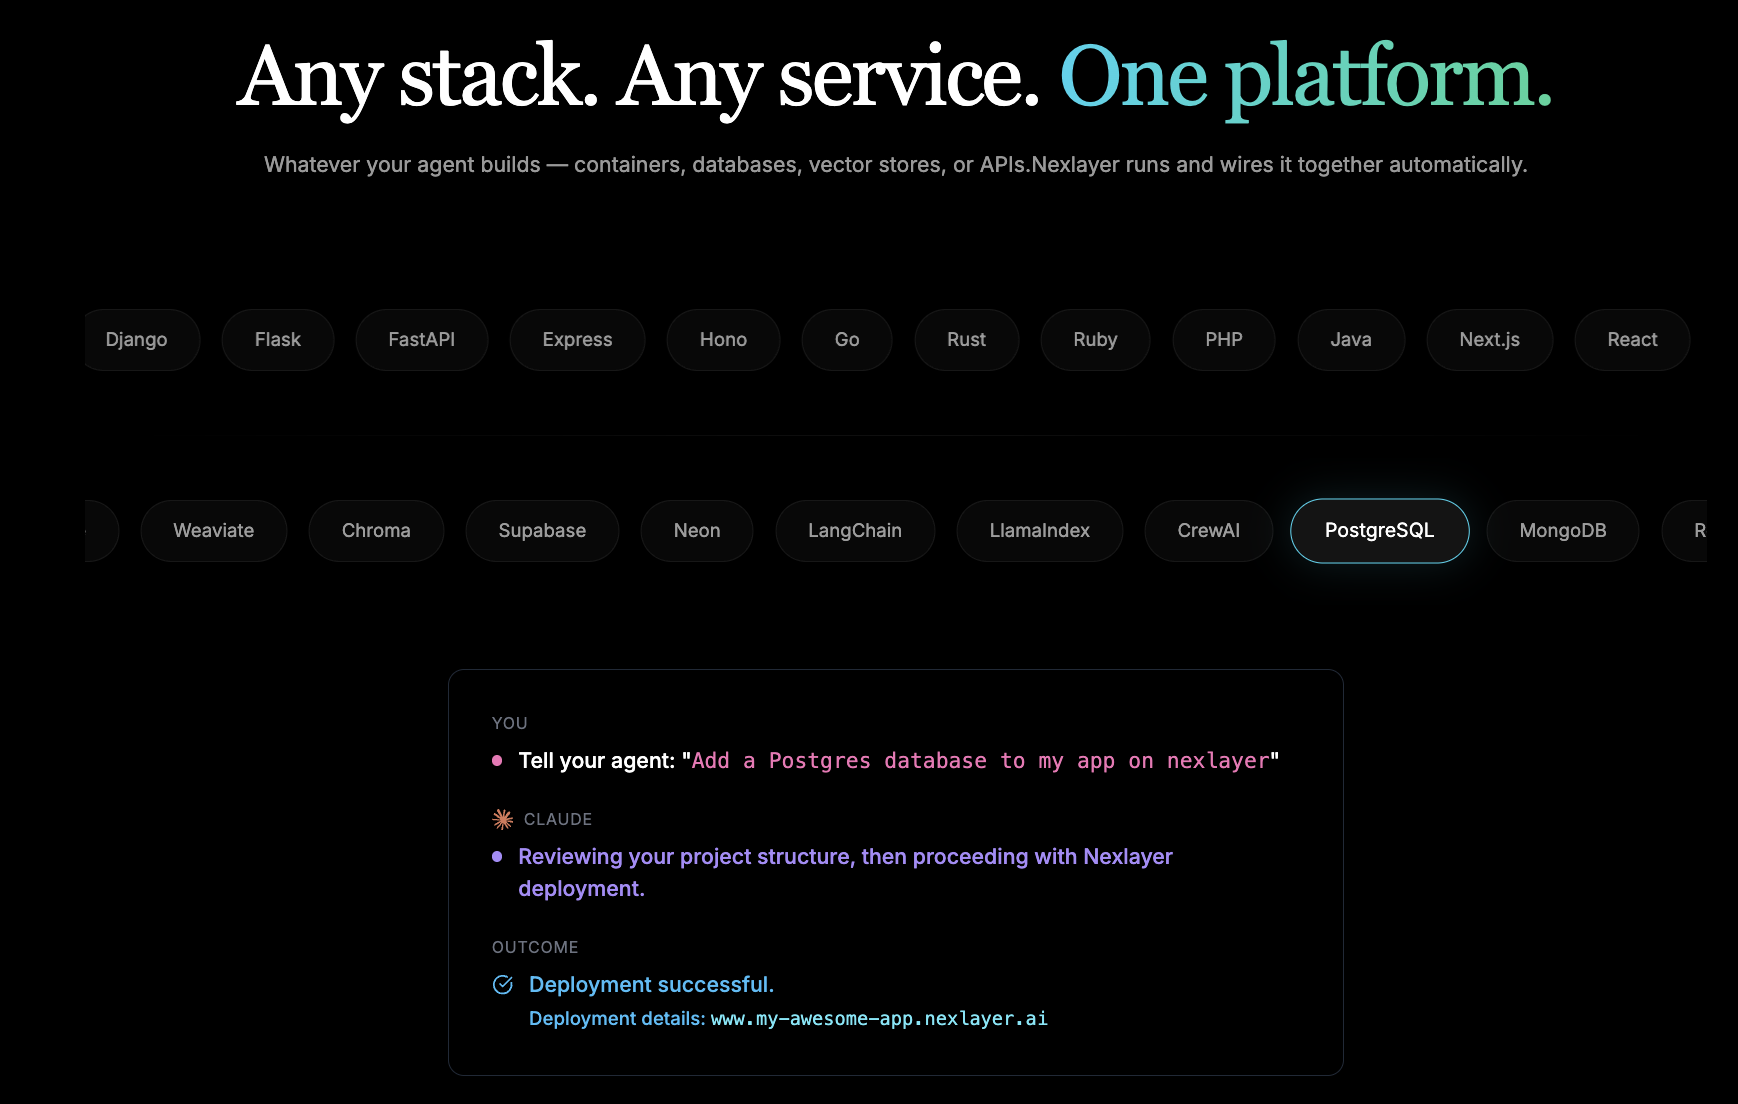This screenshot has height=1104, width=1738.
Task: Click the deployment success checkmark icon
Action: [x=503, y=985]
